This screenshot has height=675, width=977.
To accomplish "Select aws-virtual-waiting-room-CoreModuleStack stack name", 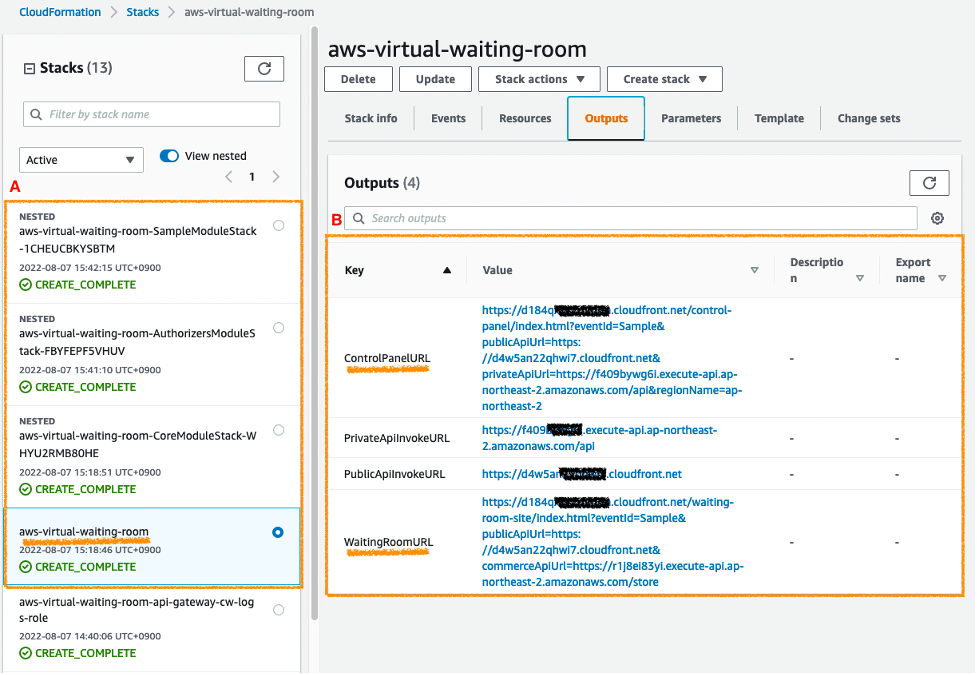I will pyautogui.click(x=138, y=444).
